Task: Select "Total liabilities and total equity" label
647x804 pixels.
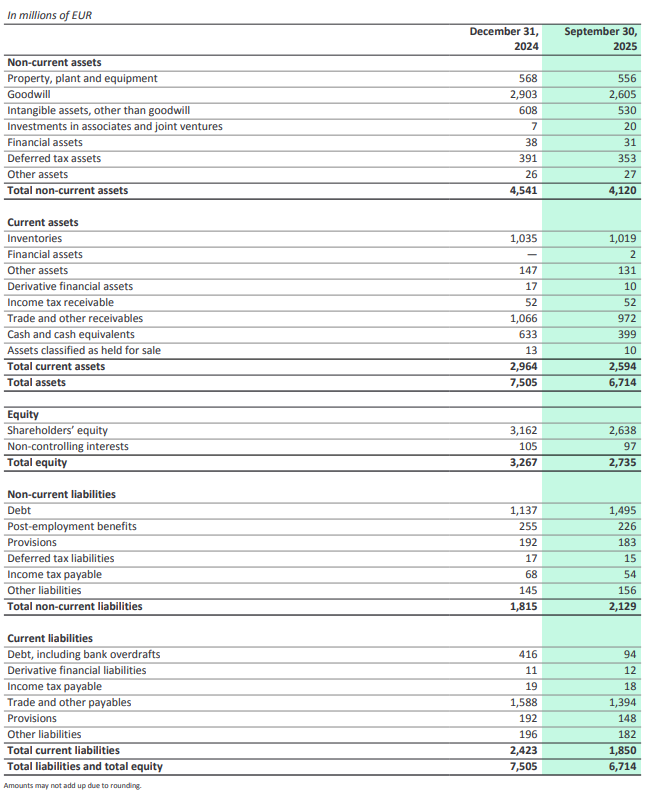Action: [x=85, y=766]
